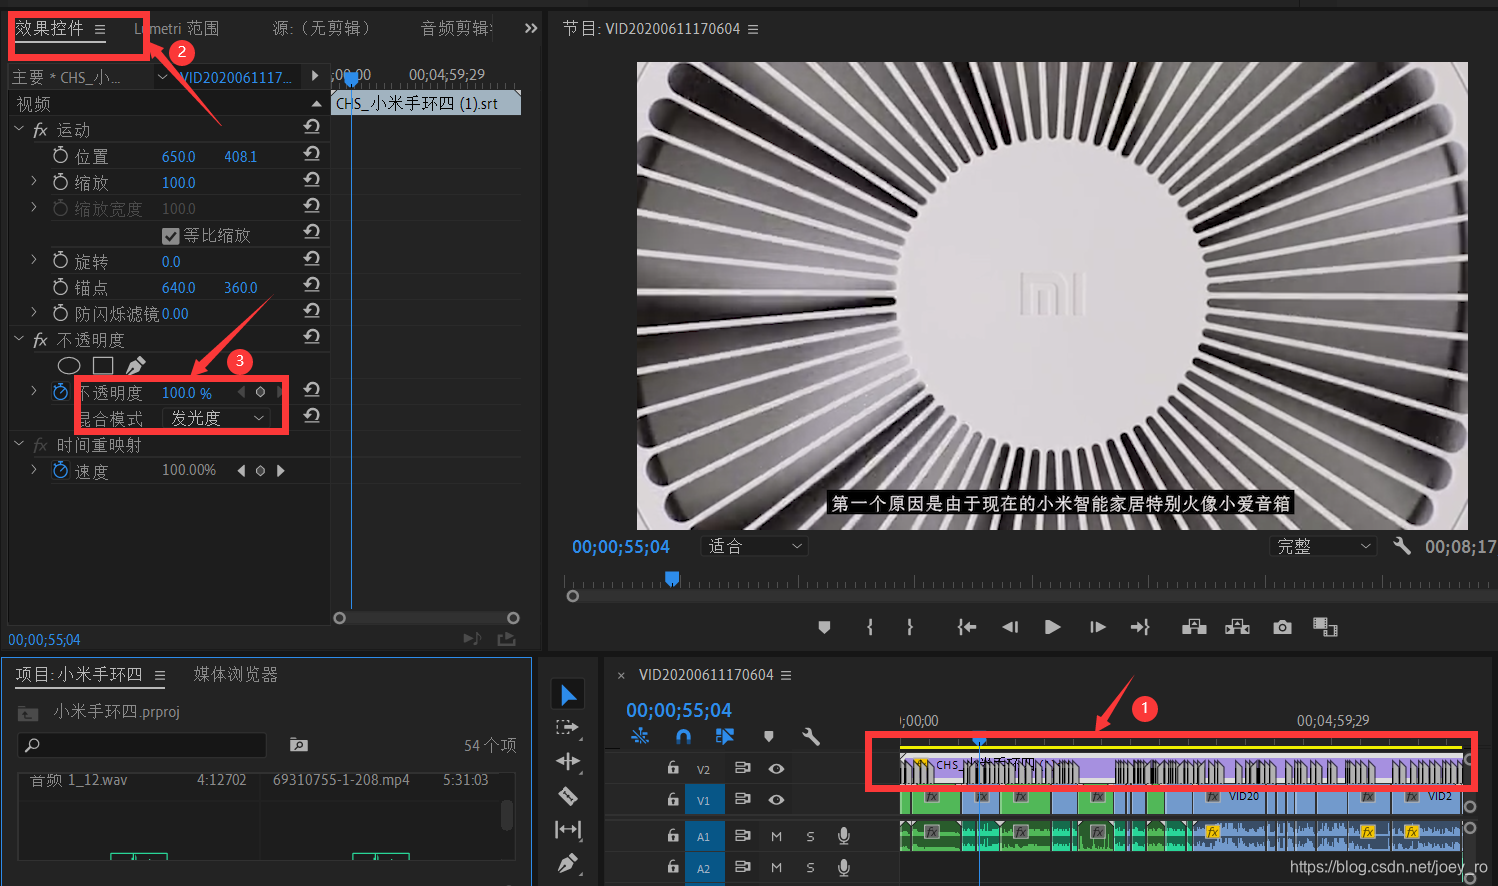Viewport: 1498px width, 886px height.
Task: Click Program monitor playhead on scrub bar
Action: point(672,579)
